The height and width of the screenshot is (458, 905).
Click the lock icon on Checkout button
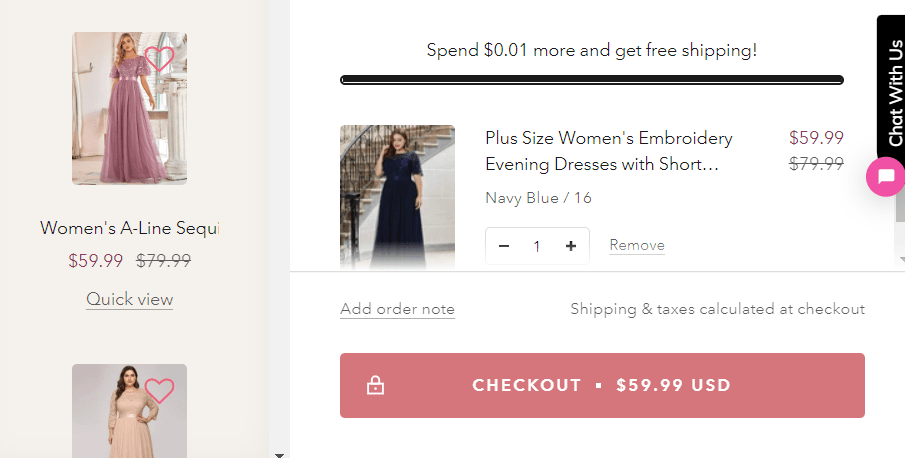376,385
